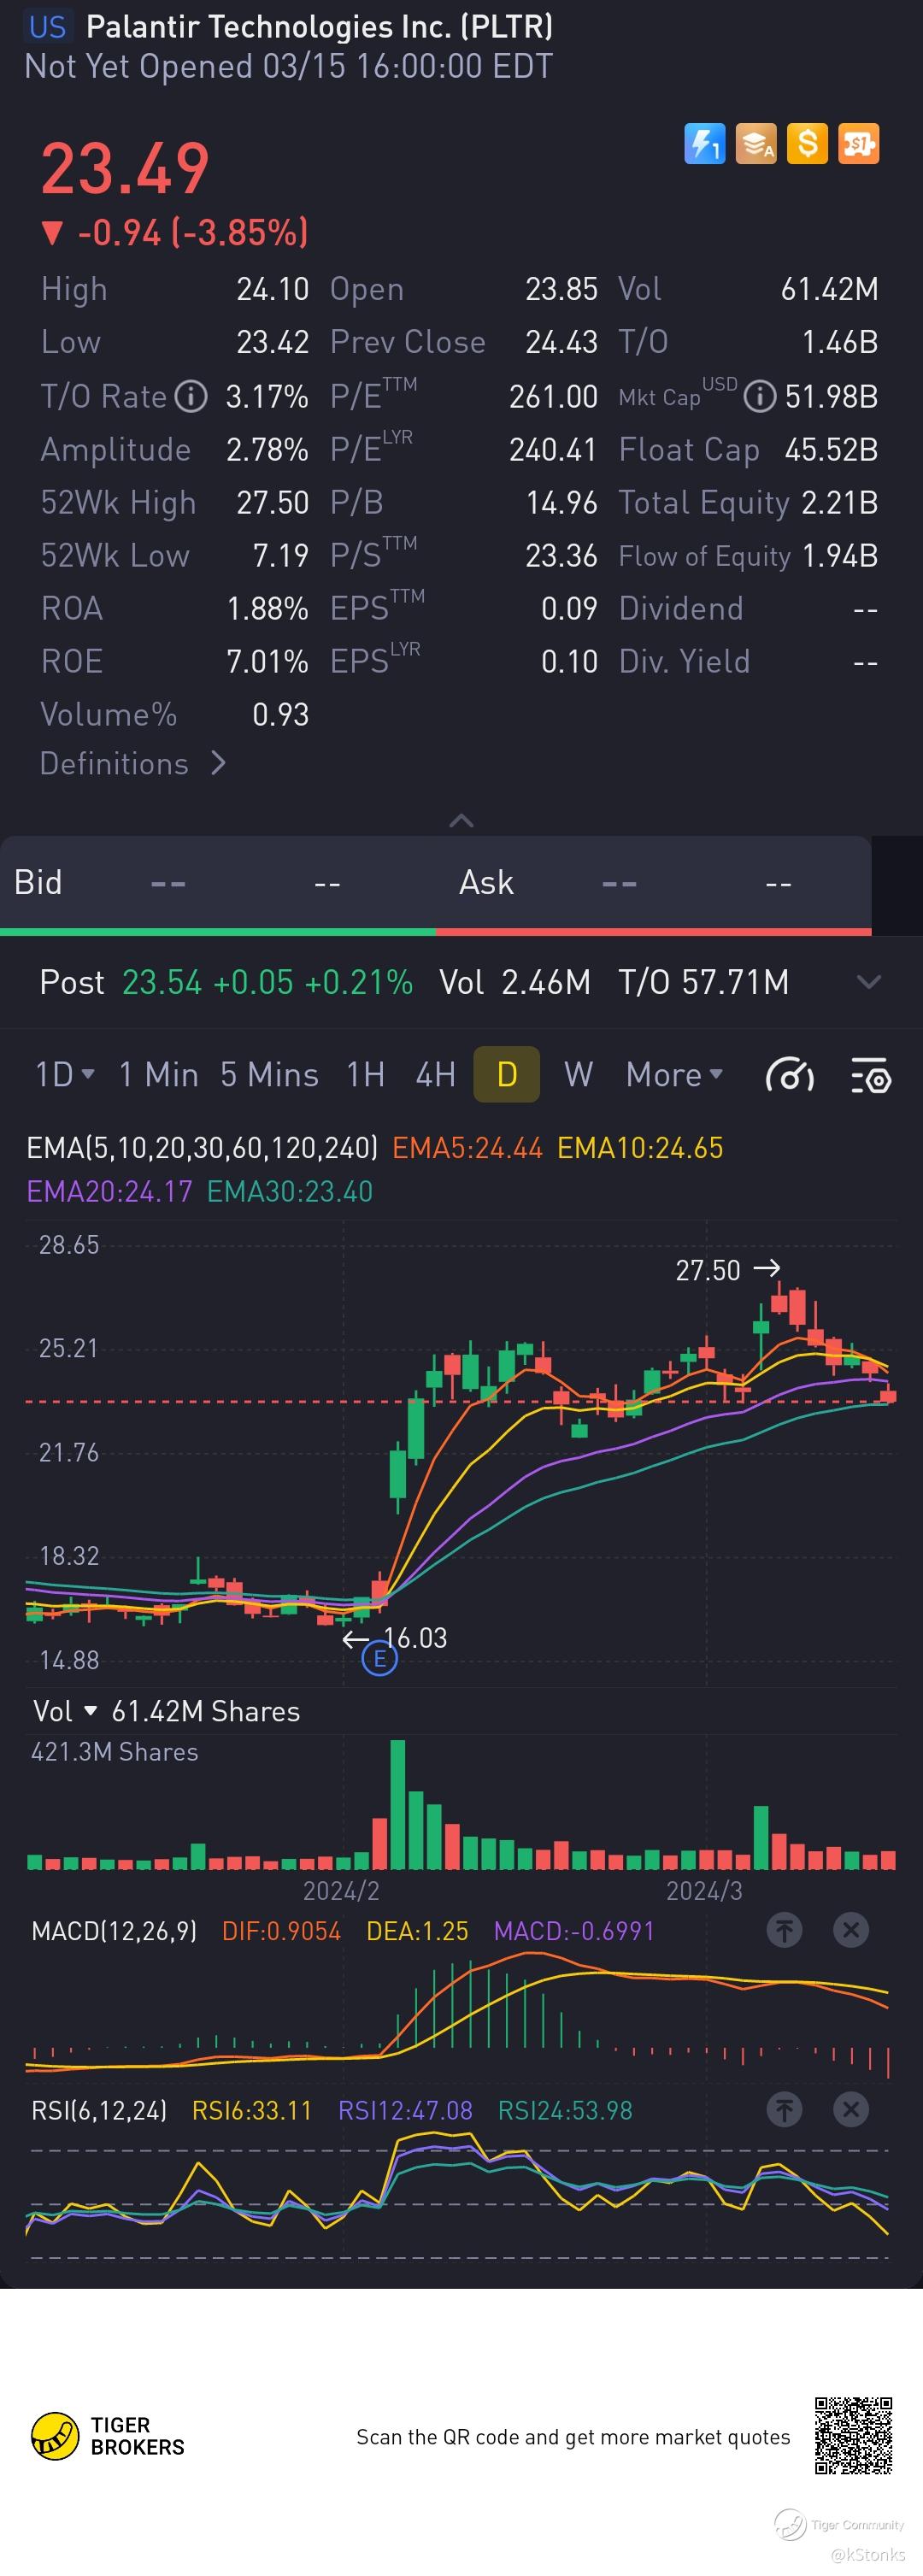Tap the current price 23.49

(x=125, y=168)
